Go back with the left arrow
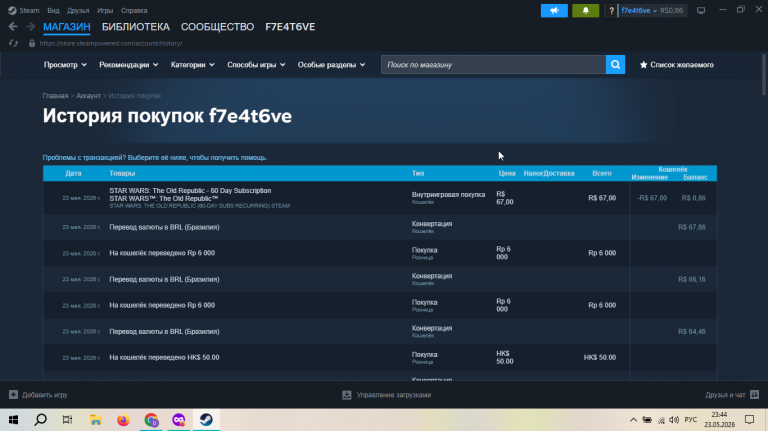Screen dimensions: 768x431 point(13,26)
